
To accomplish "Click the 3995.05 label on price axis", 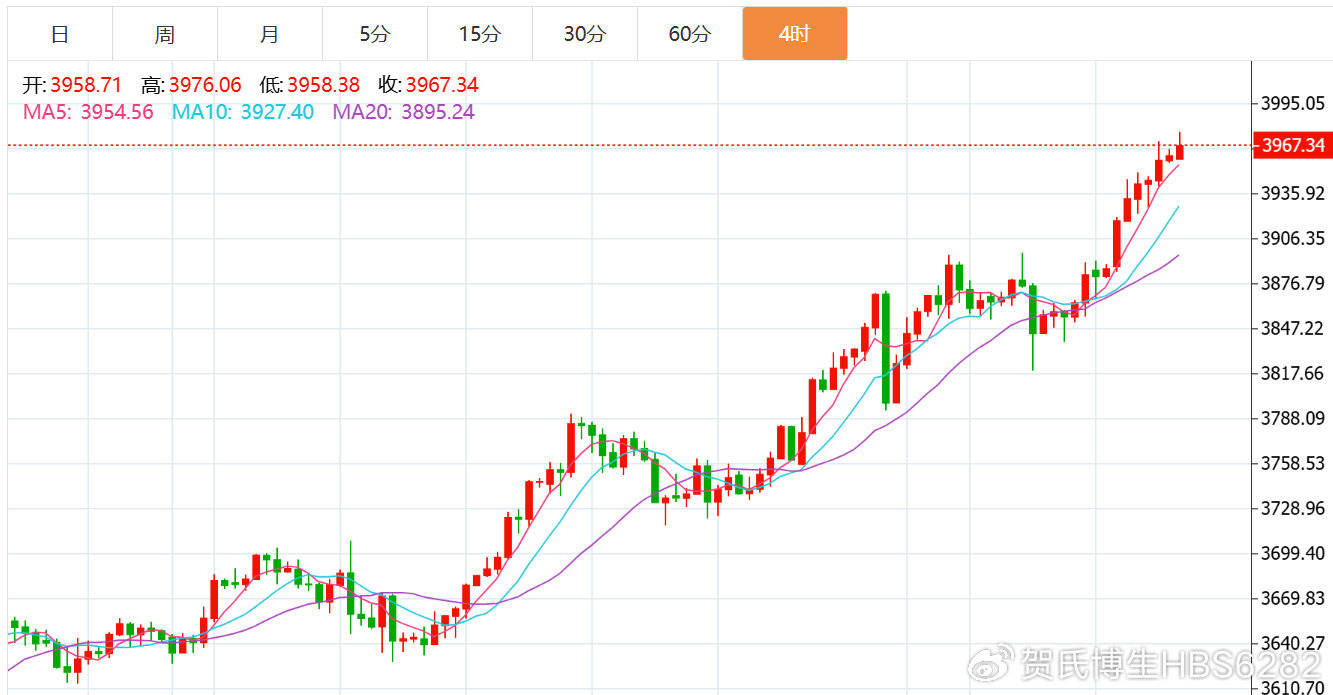I will (x=1293, y=103).
